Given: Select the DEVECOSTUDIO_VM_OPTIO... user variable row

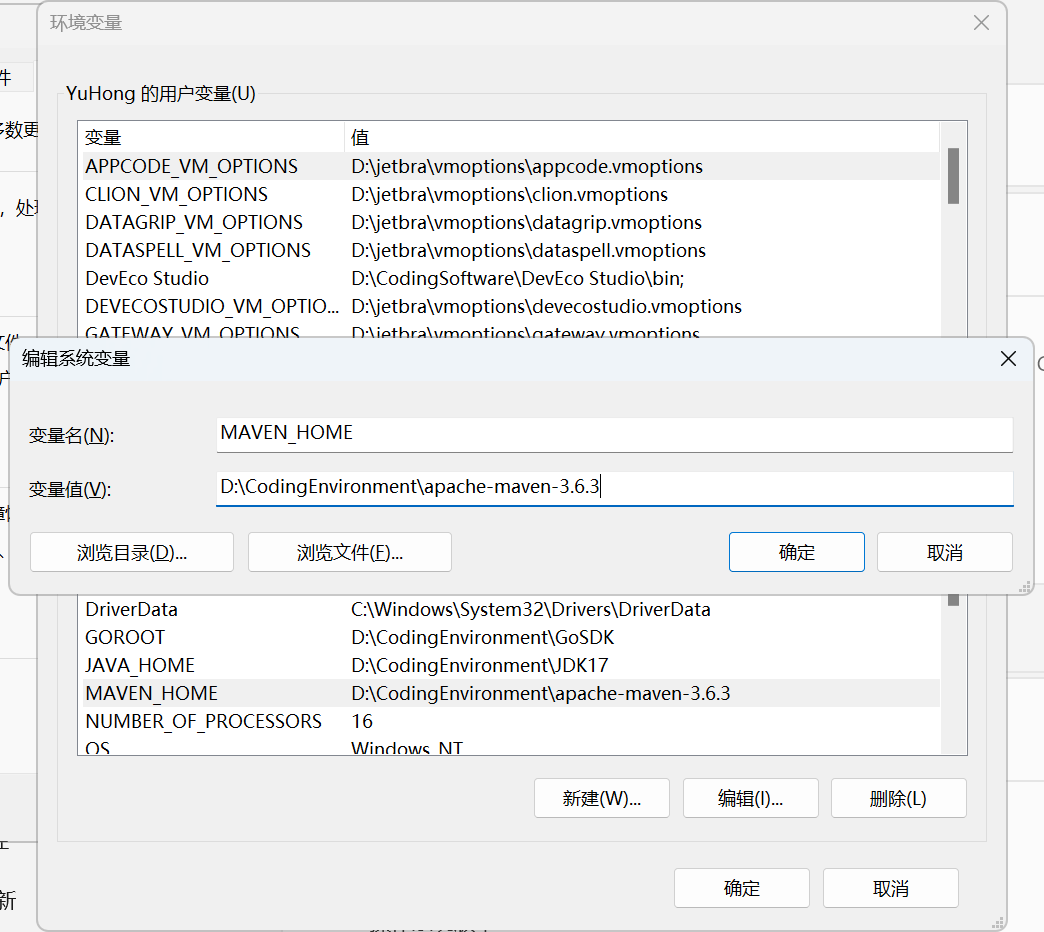Looking at the screenshot, I should (x=511, y=306).
